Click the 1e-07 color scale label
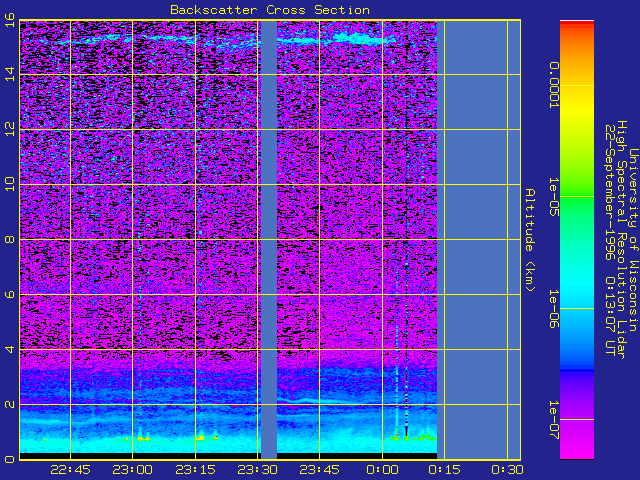This screenshot has width=640, height=480. tap(553, 420)
